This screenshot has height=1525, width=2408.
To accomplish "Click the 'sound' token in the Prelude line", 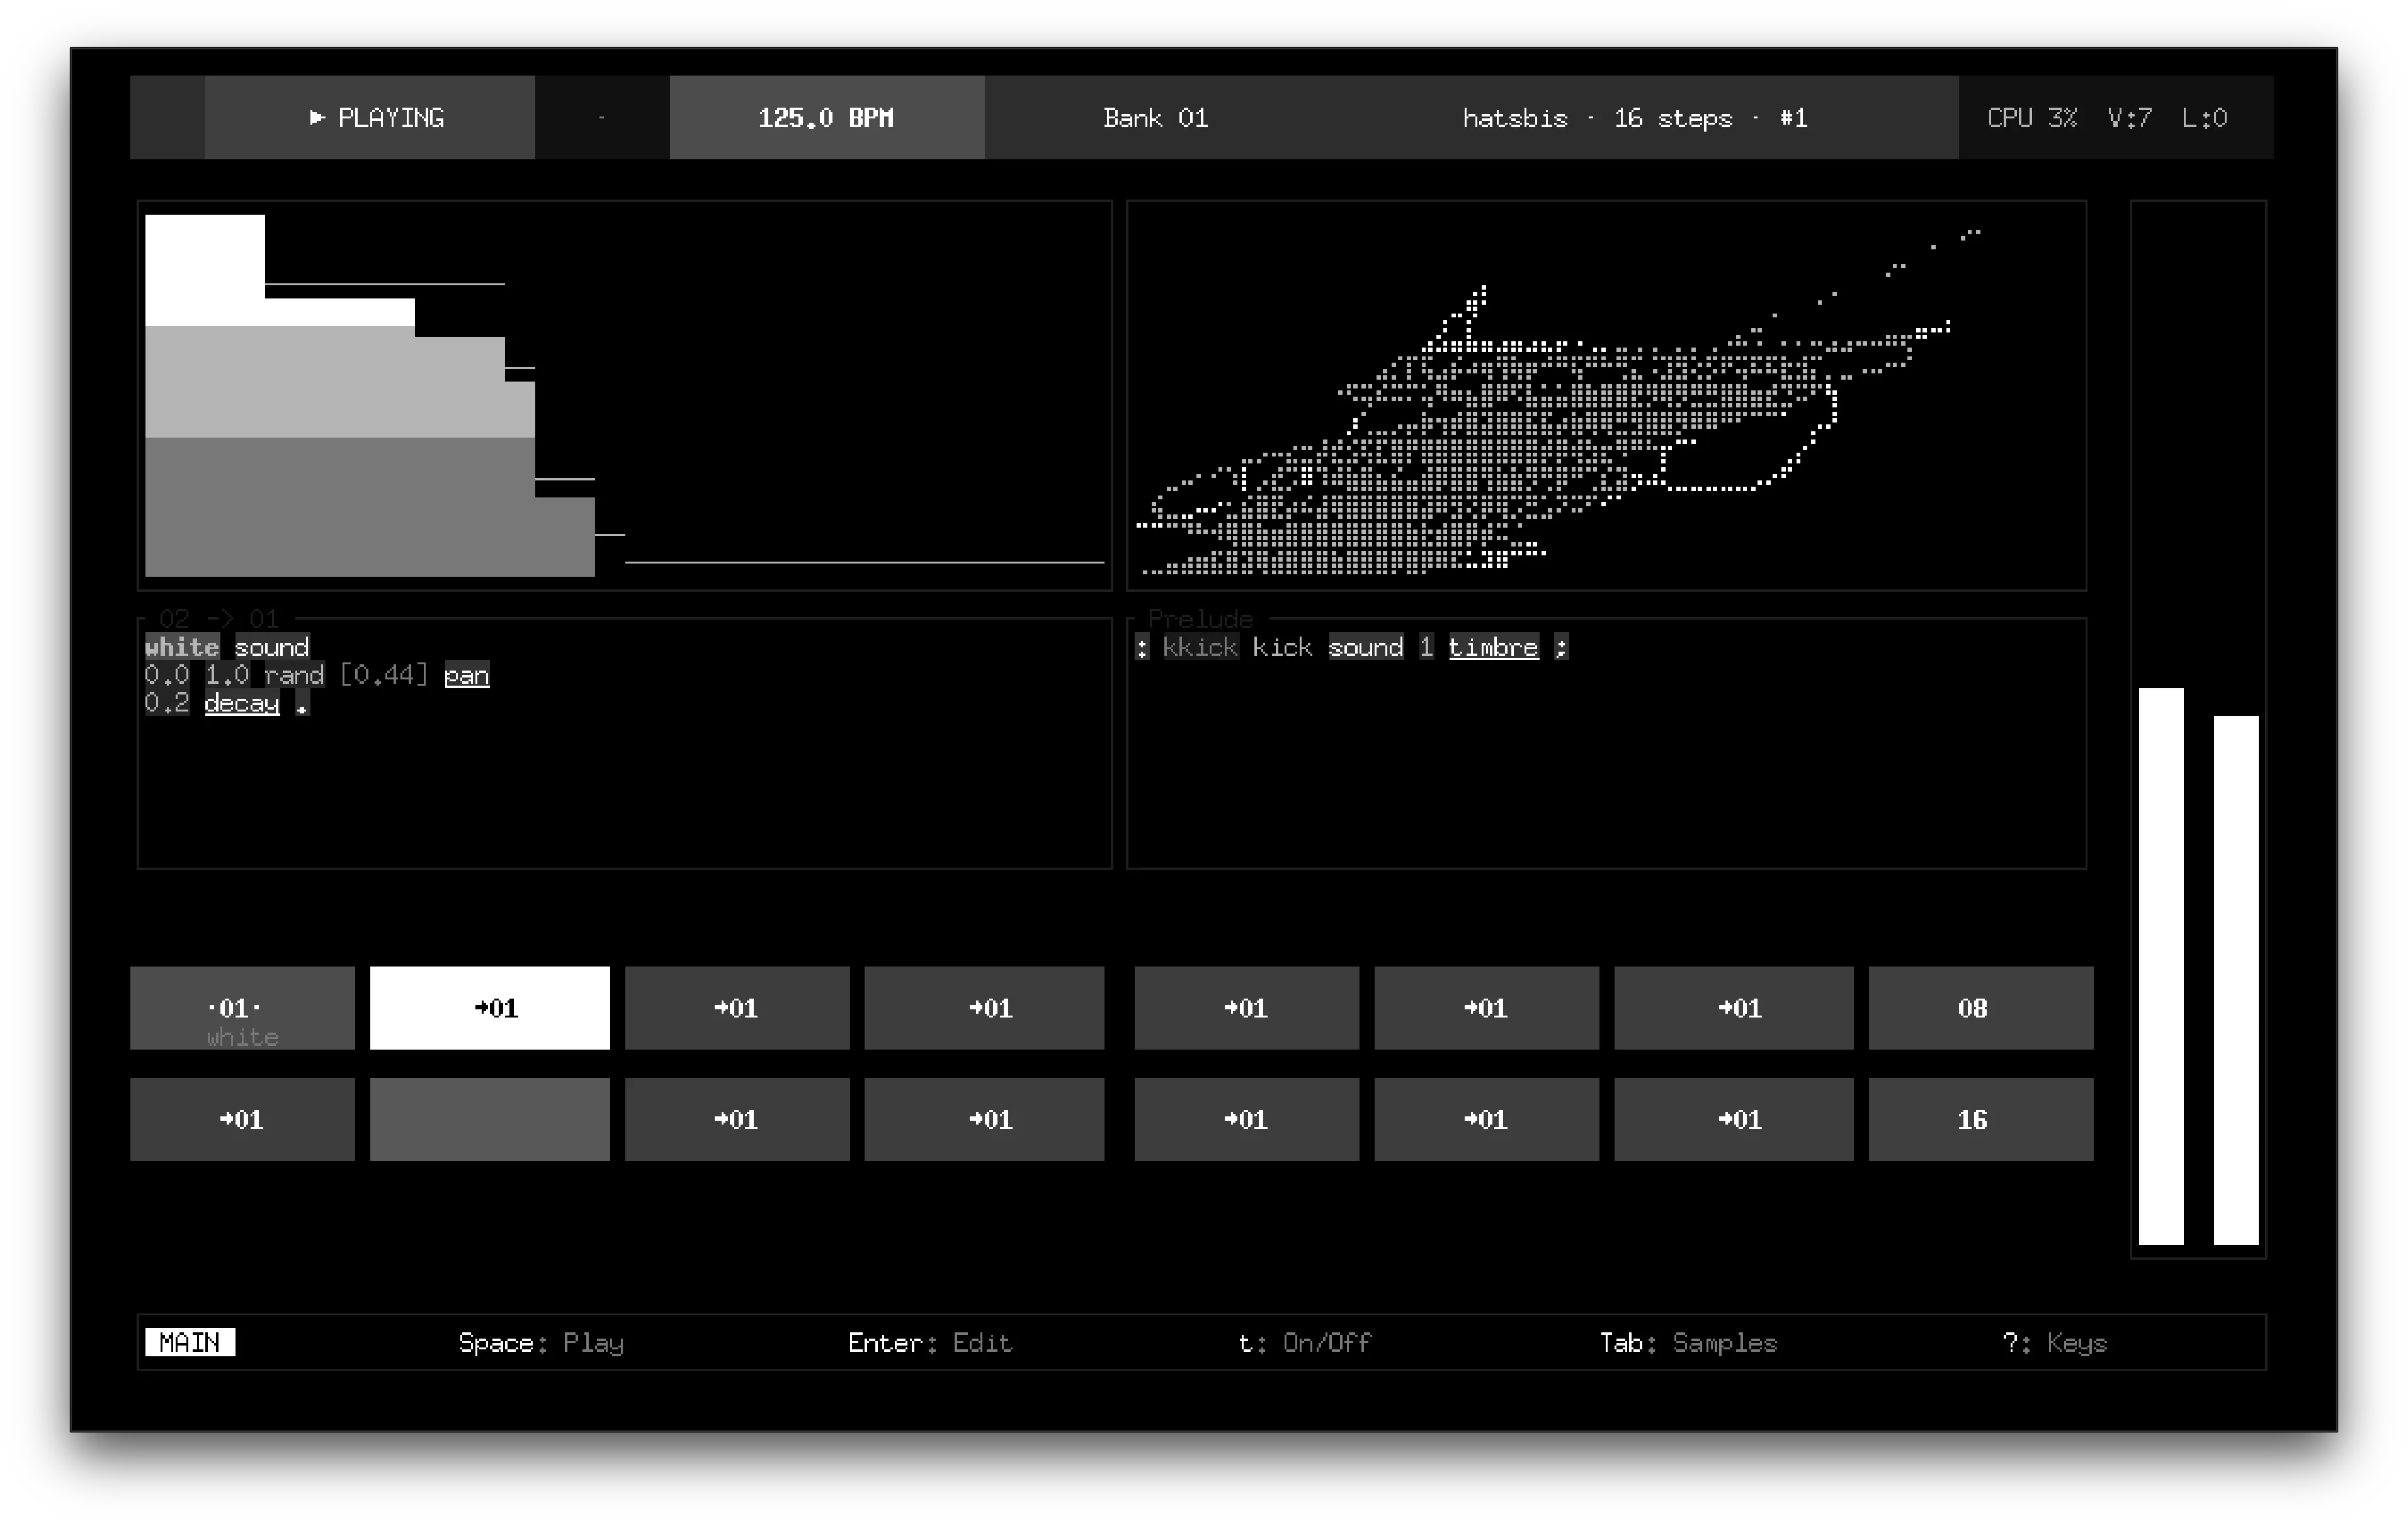I will (1366, 647).
